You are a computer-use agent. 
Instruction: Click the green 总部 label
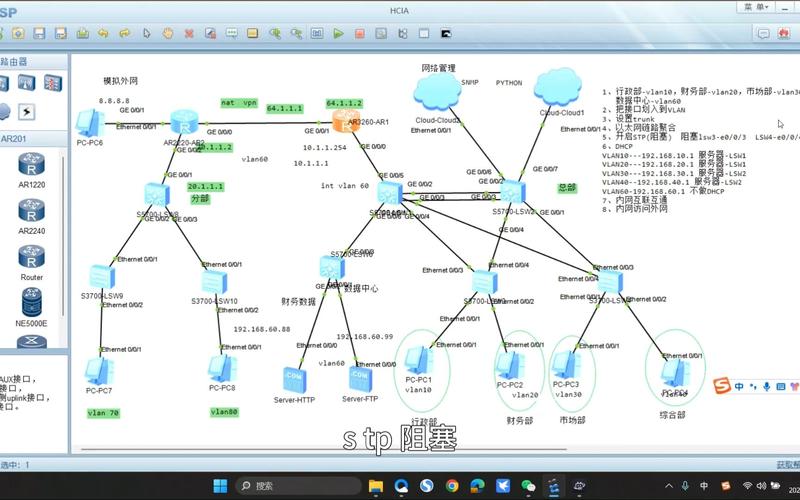pos(567,188)
